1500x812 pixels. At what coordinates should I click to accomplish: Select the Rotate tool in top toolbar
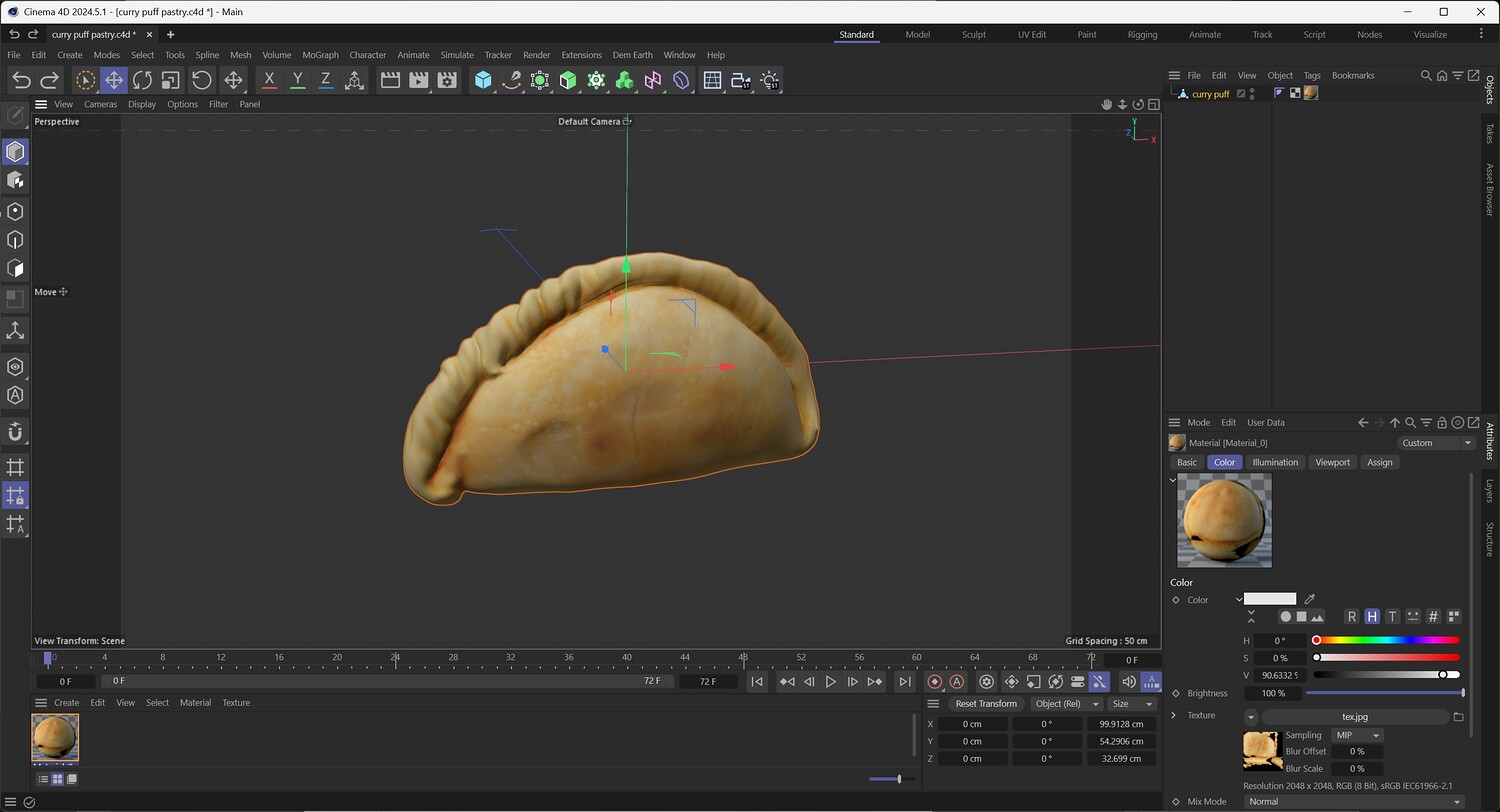tap(142, 80)
